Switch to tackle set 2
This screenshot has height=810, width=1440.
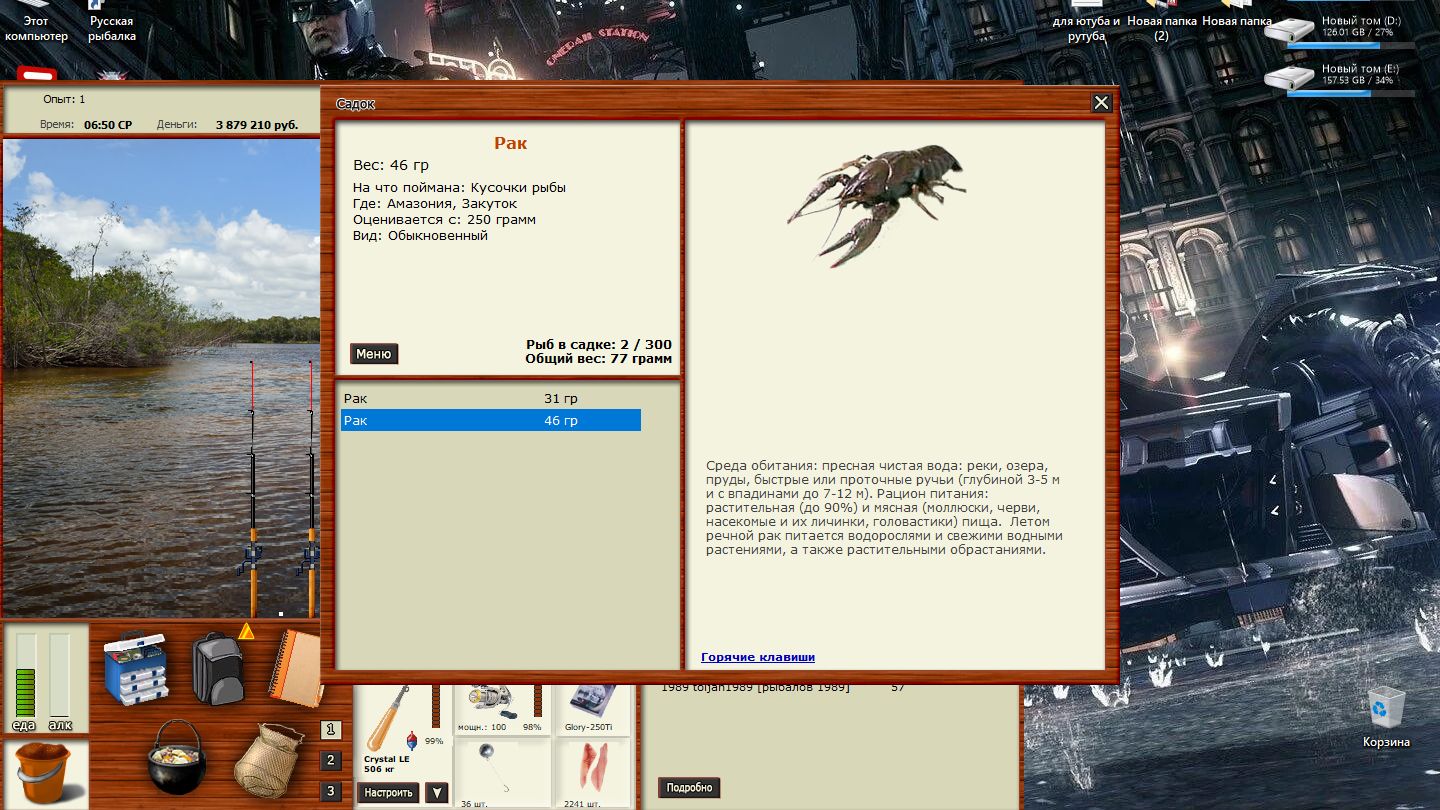coord(332,761)
